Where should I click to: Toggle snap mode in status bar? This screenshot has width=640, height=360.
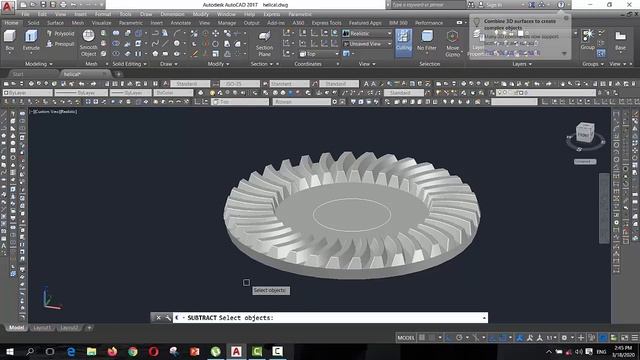[432, 338]
